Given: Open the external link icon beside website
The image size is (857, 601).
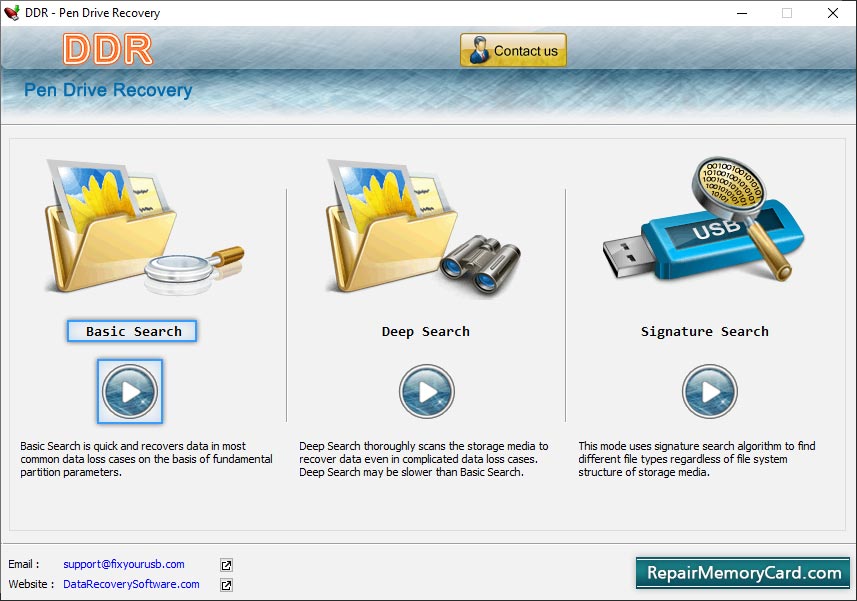Looking at the screenshot, I should 226,585.
